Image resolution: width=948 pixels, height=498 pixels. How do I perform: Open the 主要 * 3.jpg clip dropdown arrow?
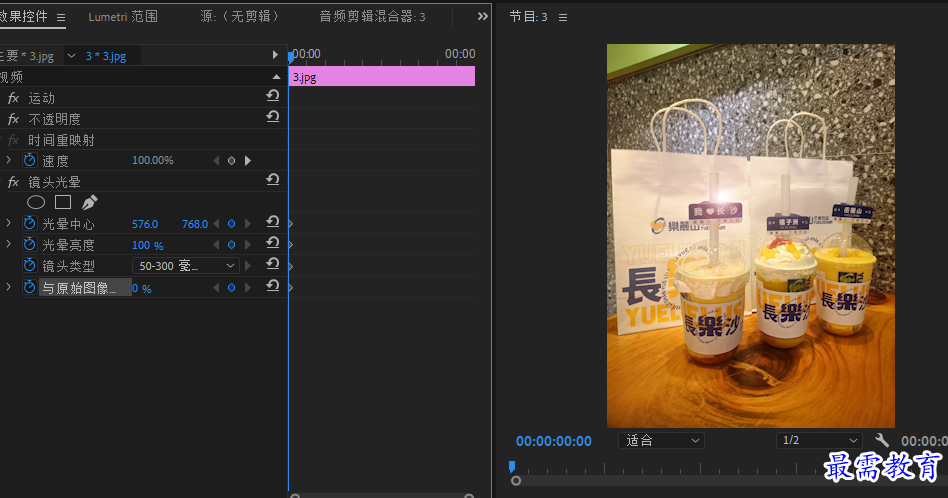pos(71,56)
